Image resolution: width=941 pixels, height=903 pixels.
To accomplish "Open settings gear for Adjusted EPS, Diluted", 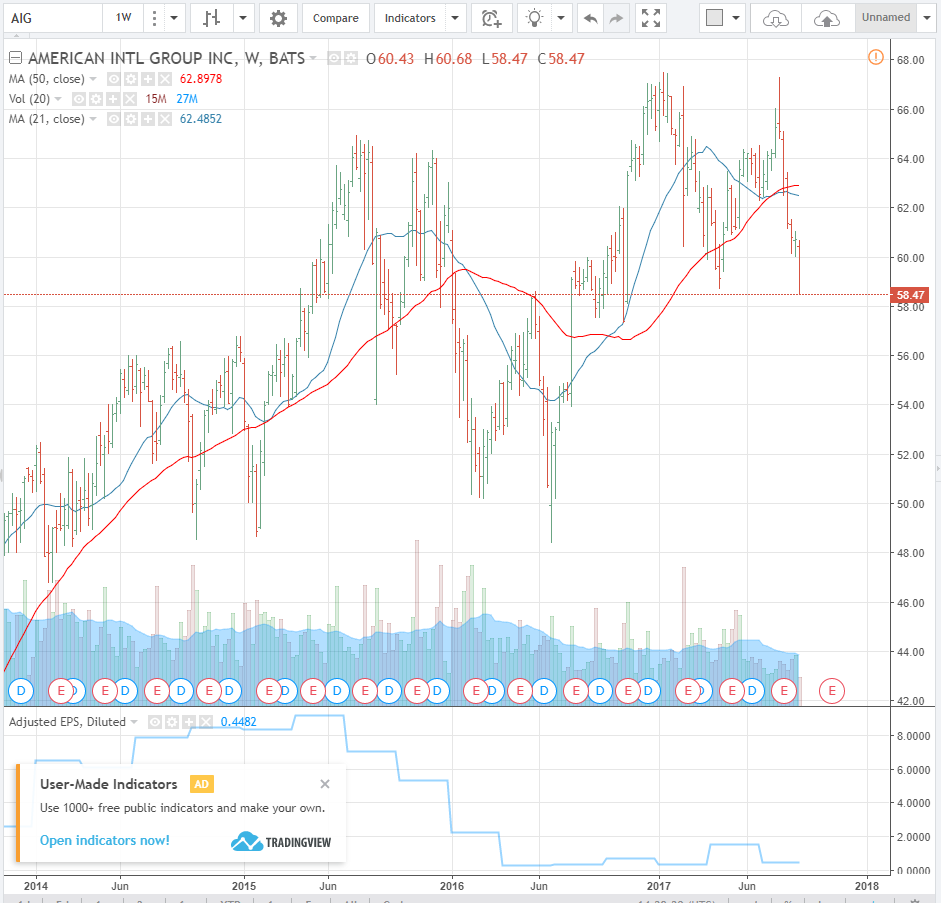I will click(172, 722).
